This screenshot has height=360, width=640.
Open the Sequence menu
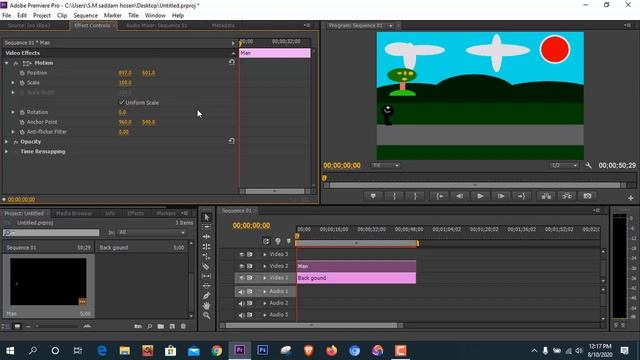pyautogui.click(x=85, y=16)
